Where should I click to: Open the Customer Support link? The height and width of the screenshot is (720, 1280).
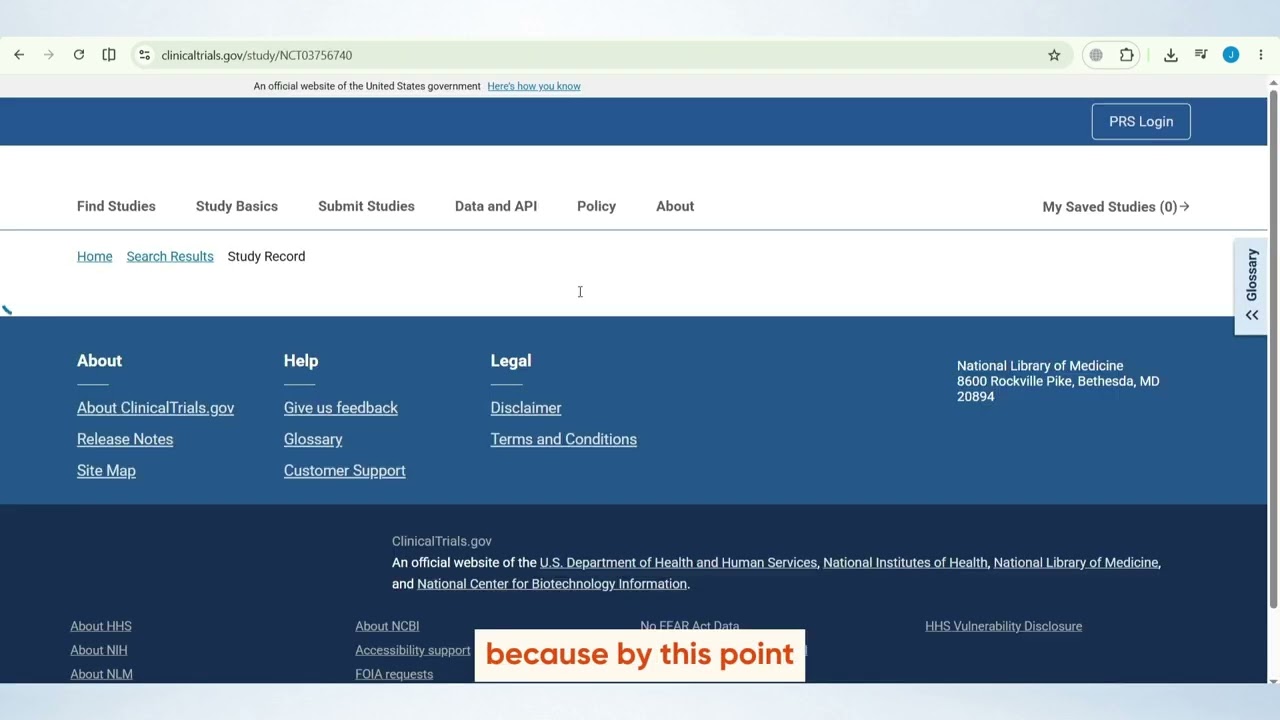(x=345, y=470)
